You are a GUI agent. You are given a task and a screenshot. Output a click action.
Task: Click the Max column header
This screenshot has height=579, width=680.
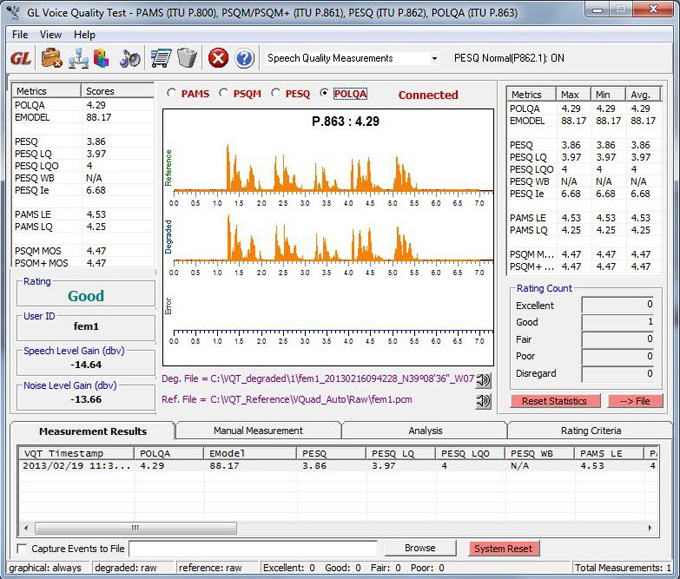(573, 95)
